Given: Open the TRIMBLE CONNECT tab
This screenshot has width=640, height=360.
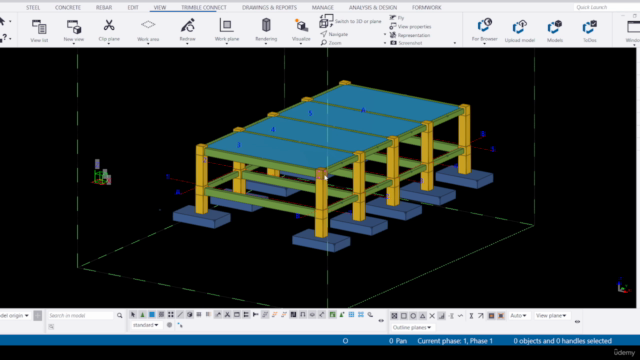Looking at the screenshot, I should click(x=204, y=7).
